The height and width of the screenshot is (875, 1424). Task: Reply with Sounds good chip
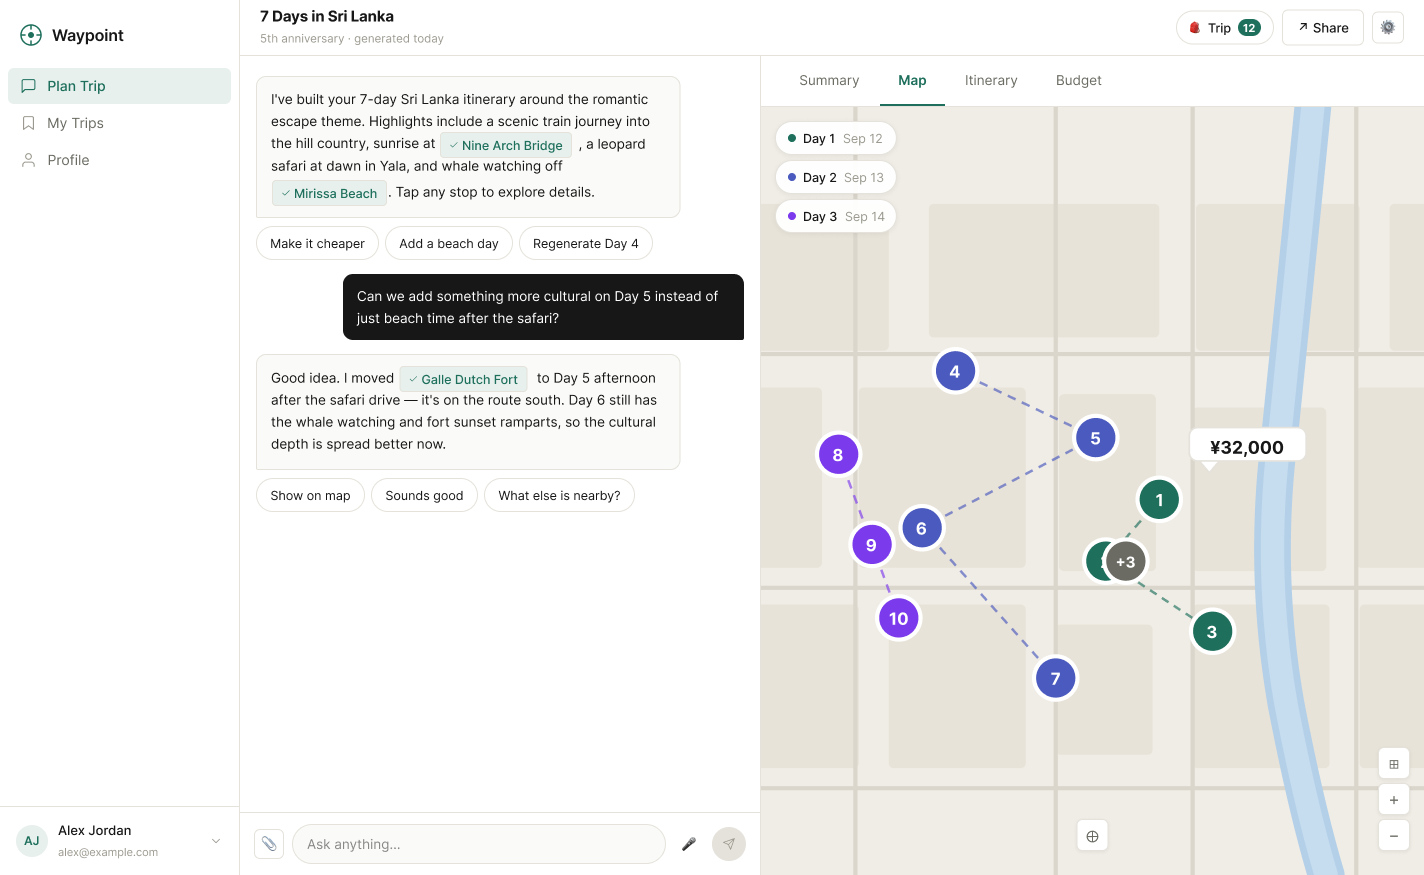424,496
